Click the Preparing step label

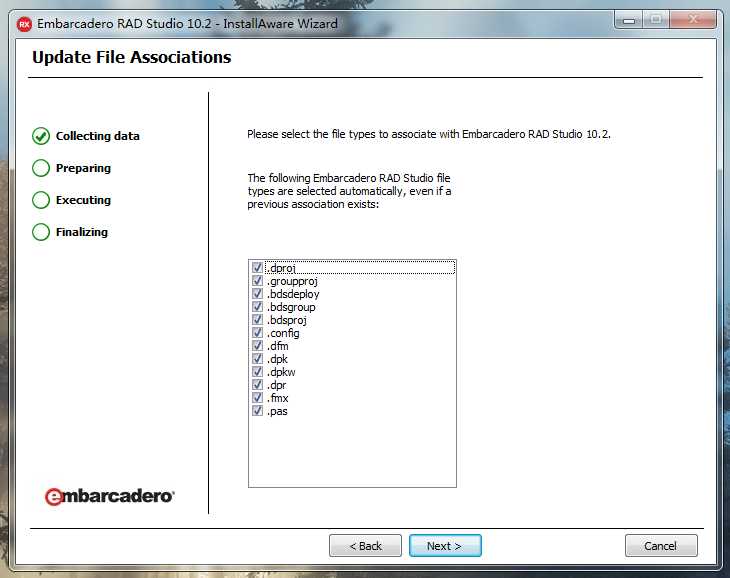pyautogui.click(x=83, y=168)
